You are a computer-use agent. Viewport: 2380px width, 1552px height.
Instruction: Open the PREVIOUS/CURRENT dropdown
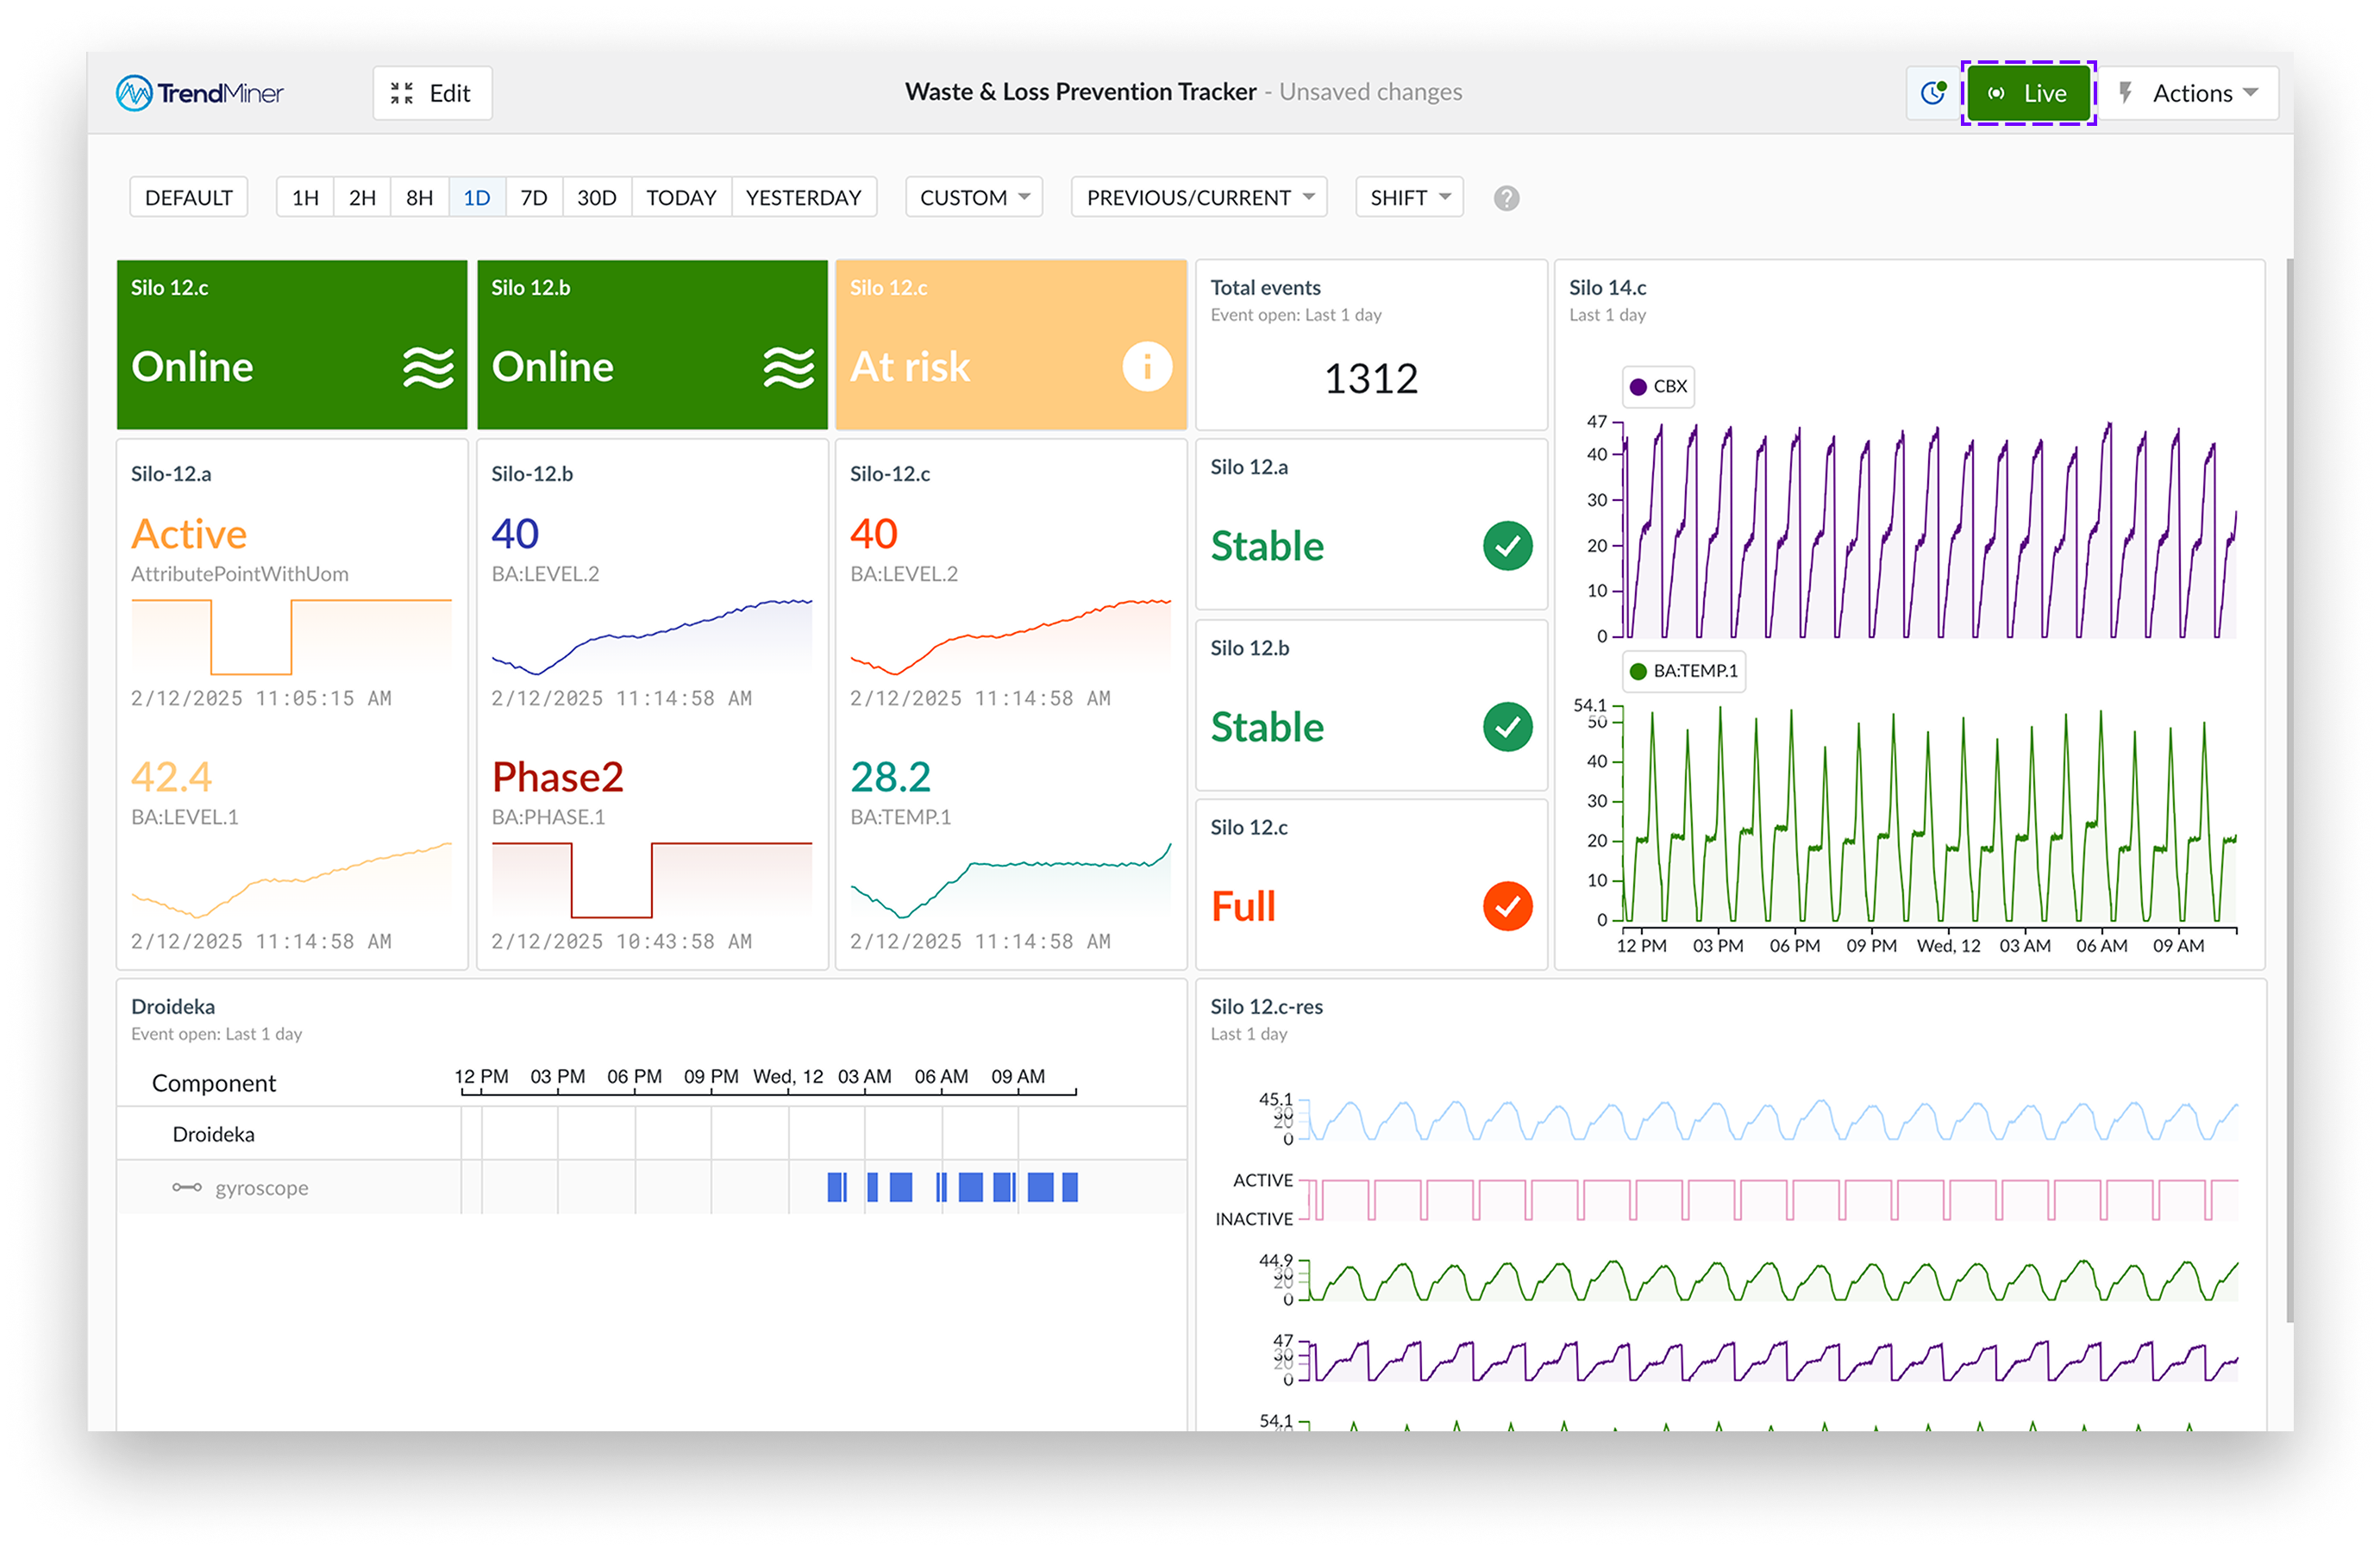1198,197
